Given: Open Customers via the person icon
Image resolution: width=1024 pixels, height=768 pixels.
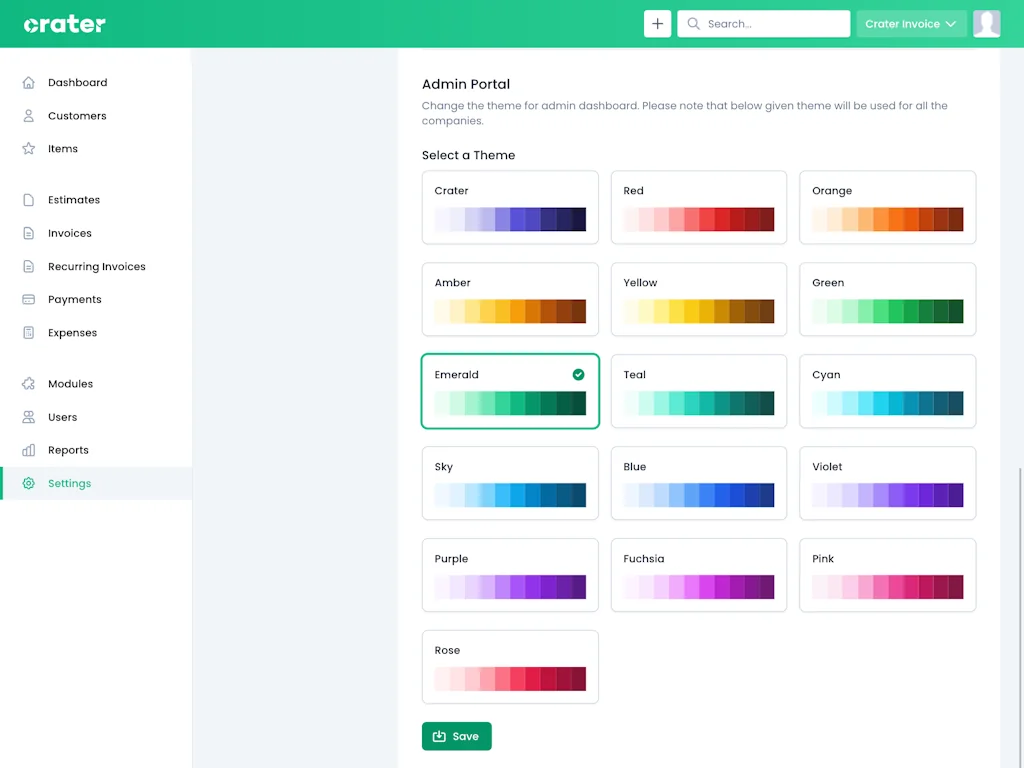Looking at the screenshot, I should [28, 116].
